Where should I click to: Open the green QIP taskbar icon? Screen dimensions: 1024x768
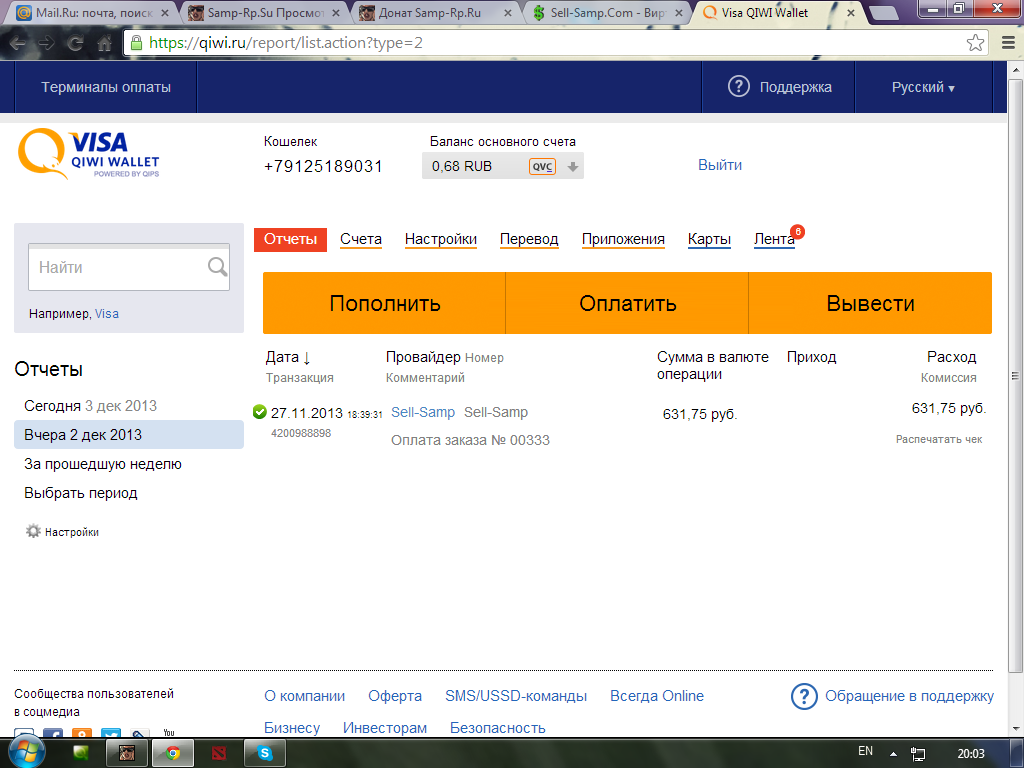81,753
